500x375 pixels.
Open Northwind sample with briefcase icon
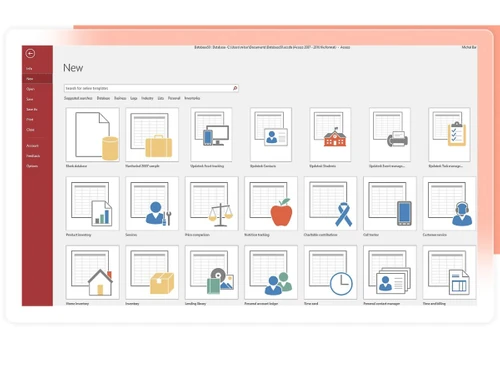(152, 134)
